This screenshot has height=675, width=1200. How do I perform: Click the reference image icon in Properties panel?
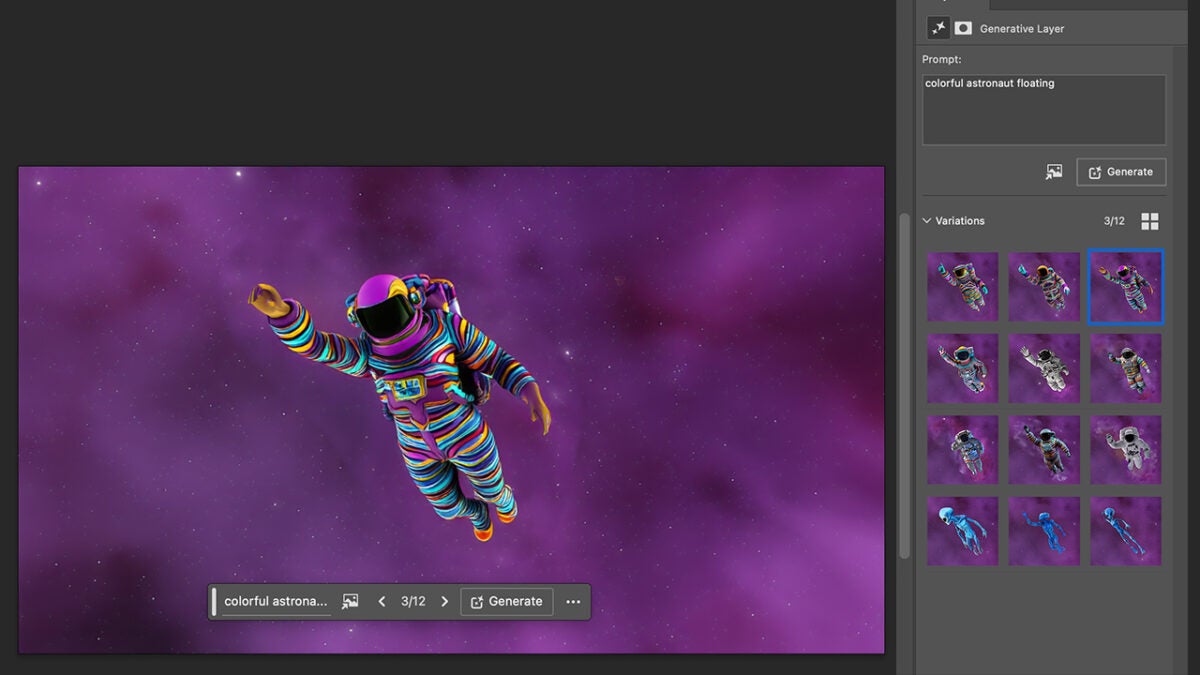[1054, 172]
